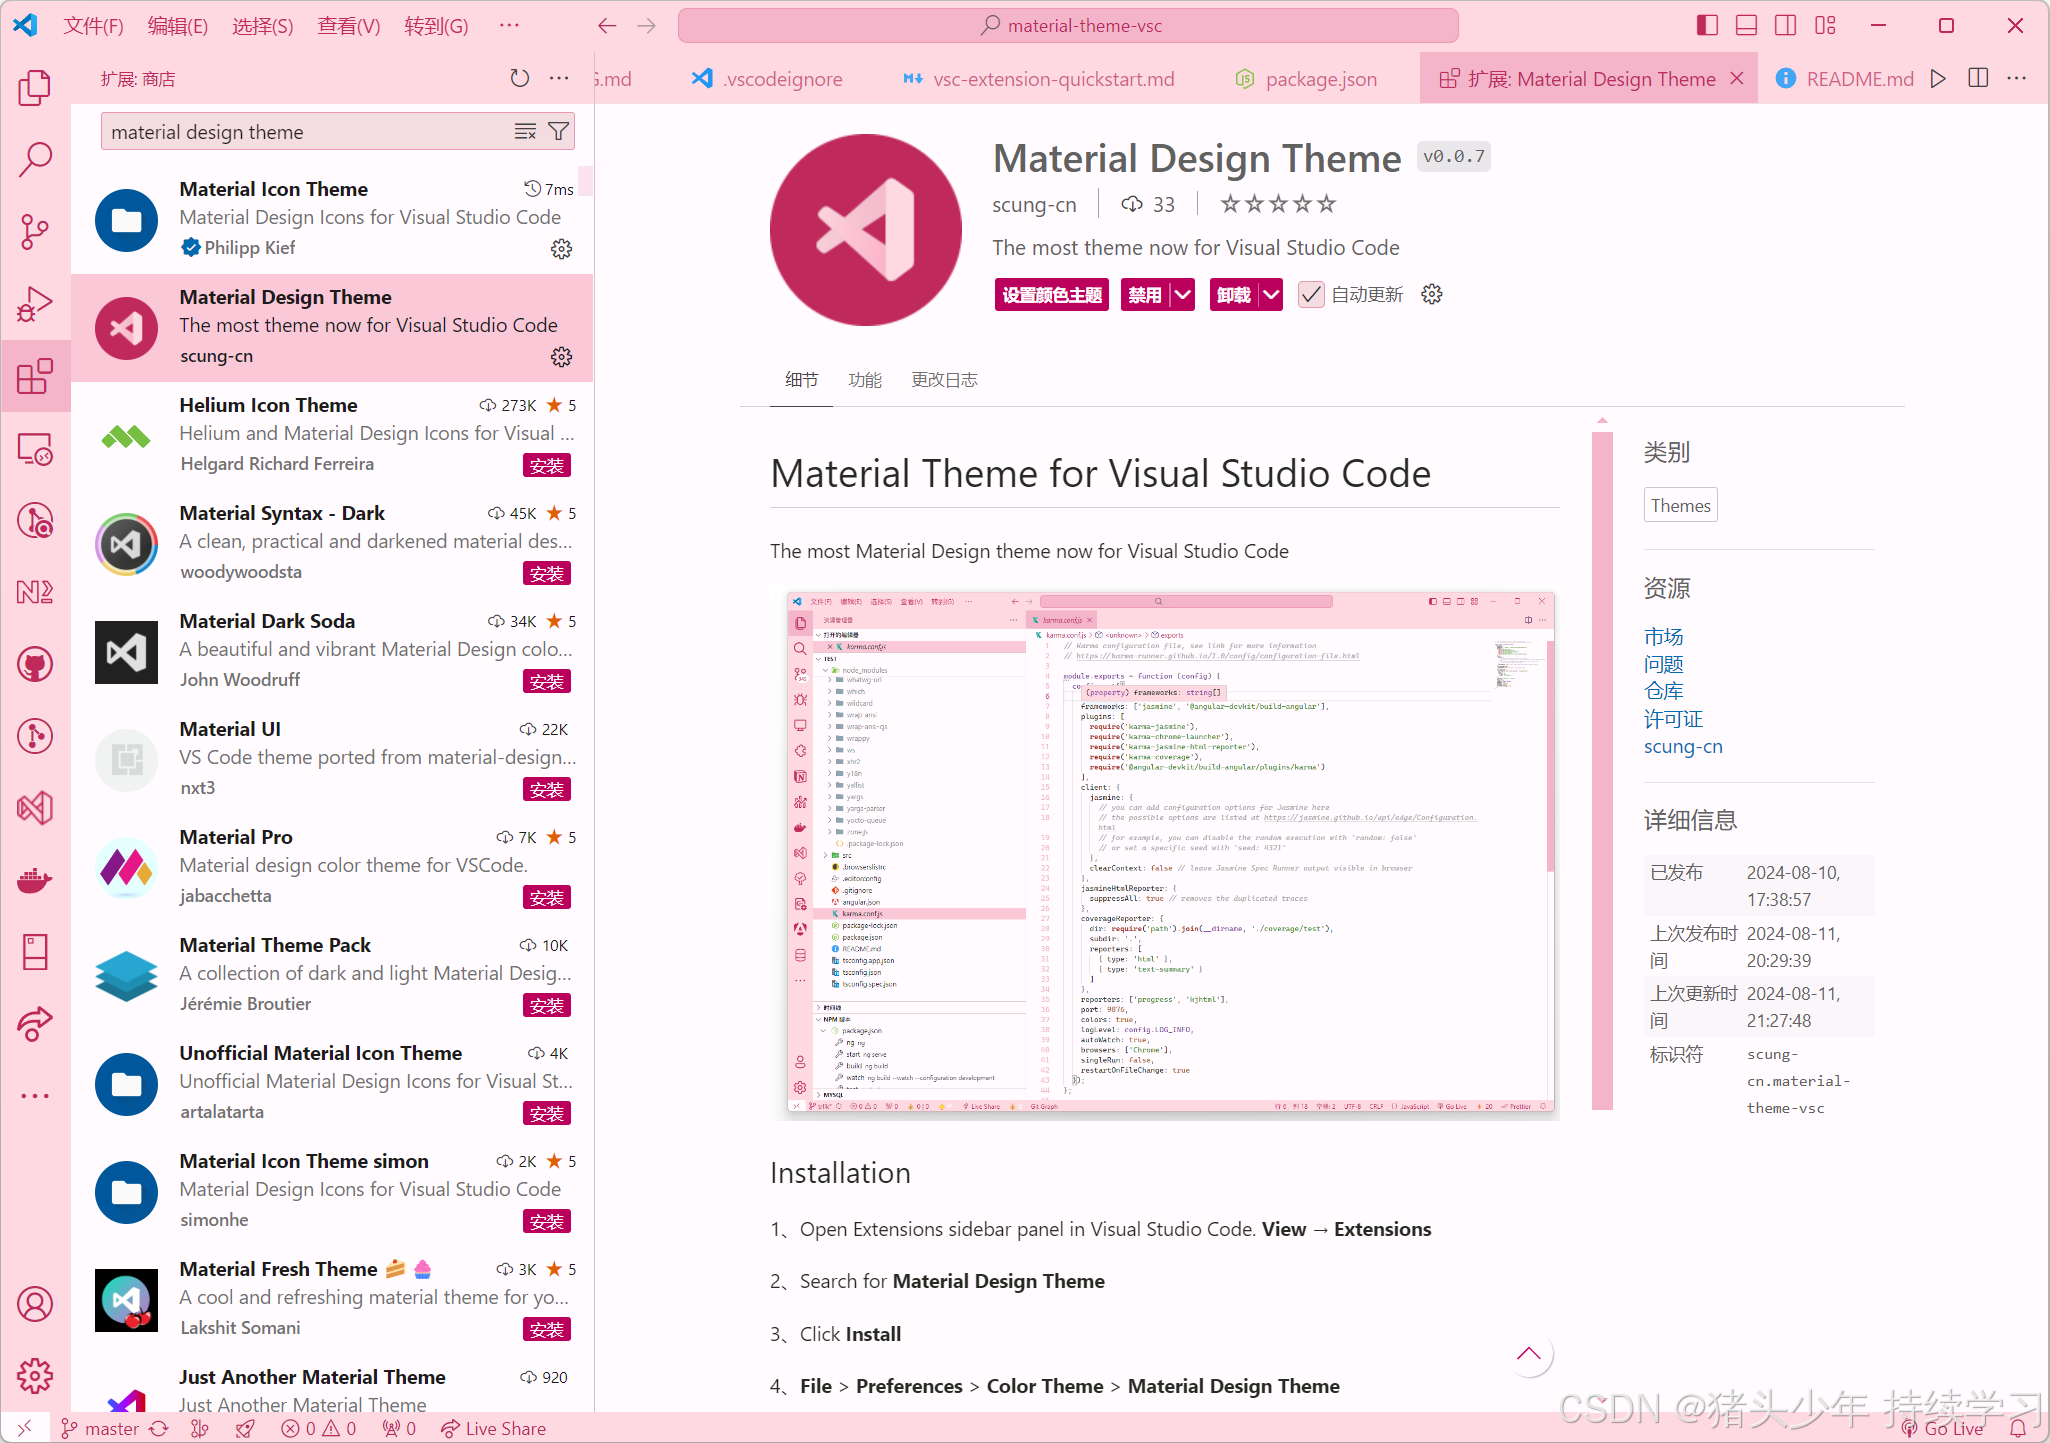Switch to the README.md tab
The image size is (2050, 1443).
[x=1846, y=79]
